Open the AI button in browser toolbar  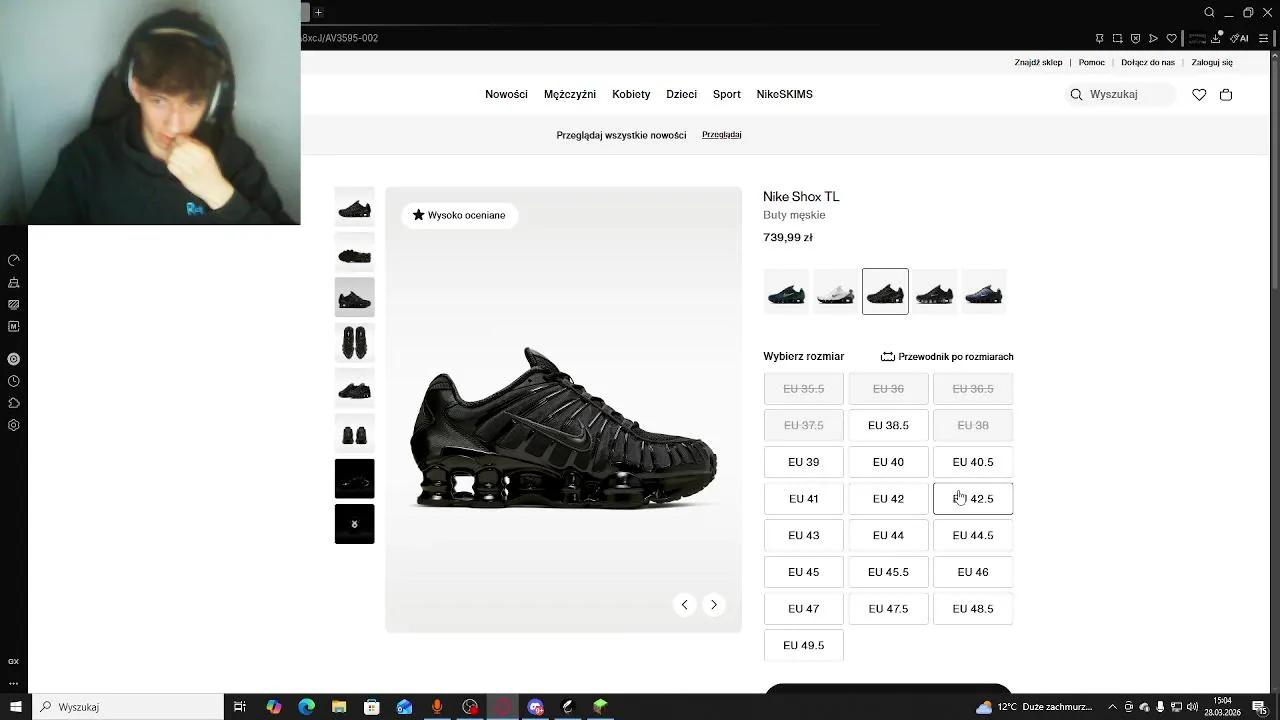[x=1240, y=38]
